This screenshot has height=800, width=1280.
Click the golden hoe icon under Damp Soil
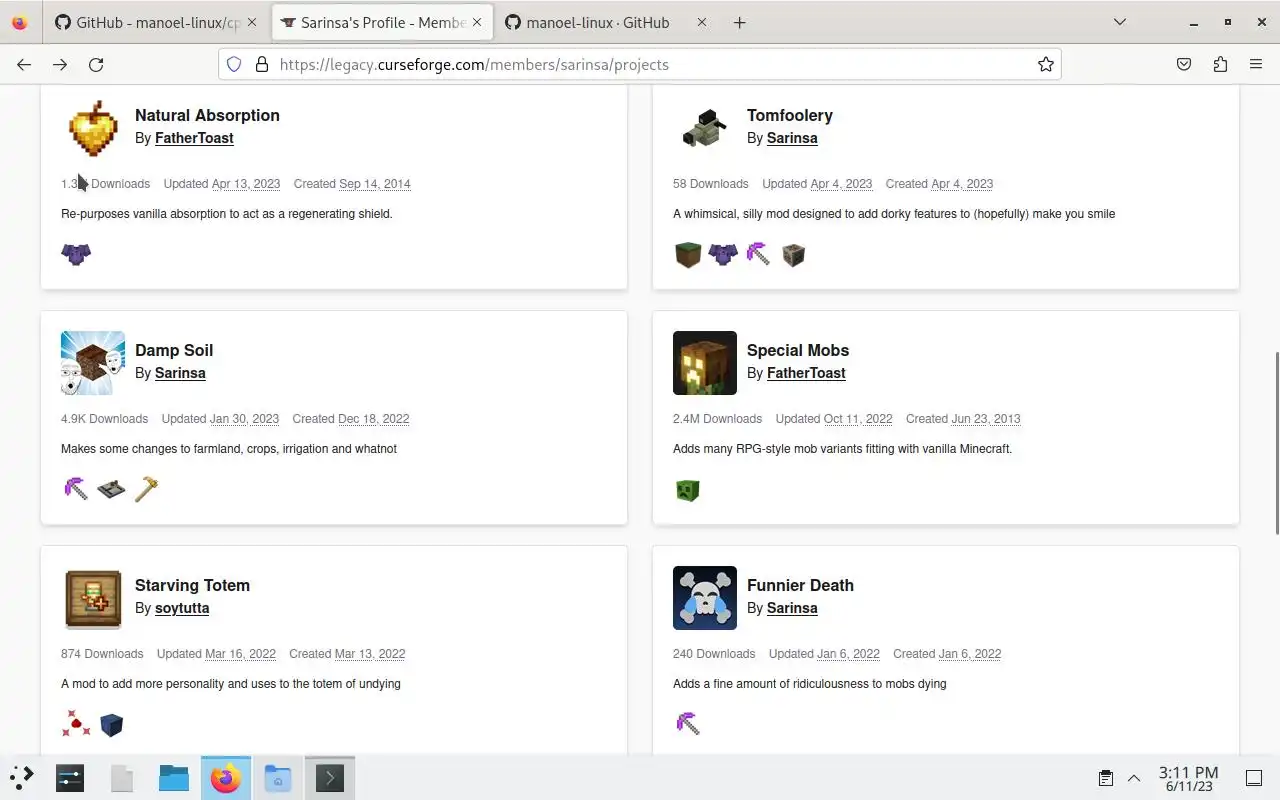click(146, 489)
